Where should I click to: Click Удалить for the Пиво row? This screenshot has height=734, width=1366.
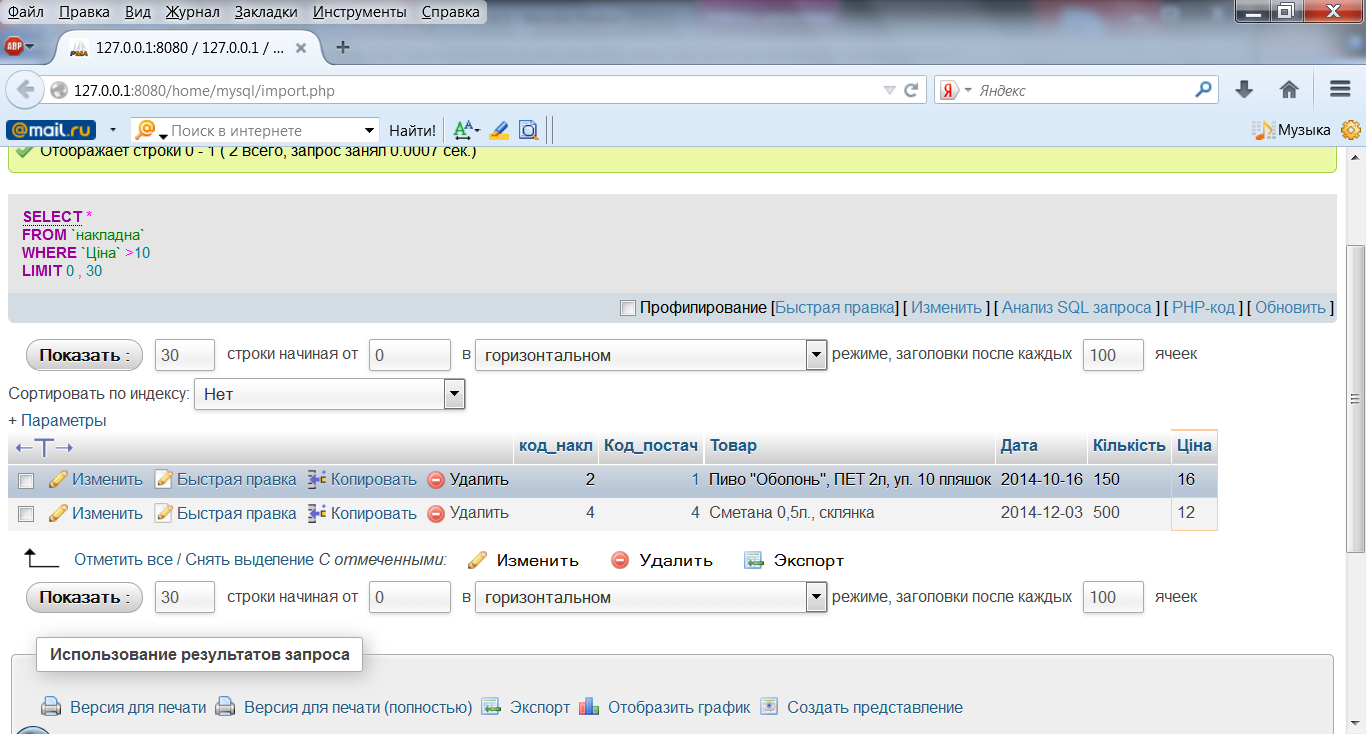click(468, 480)
